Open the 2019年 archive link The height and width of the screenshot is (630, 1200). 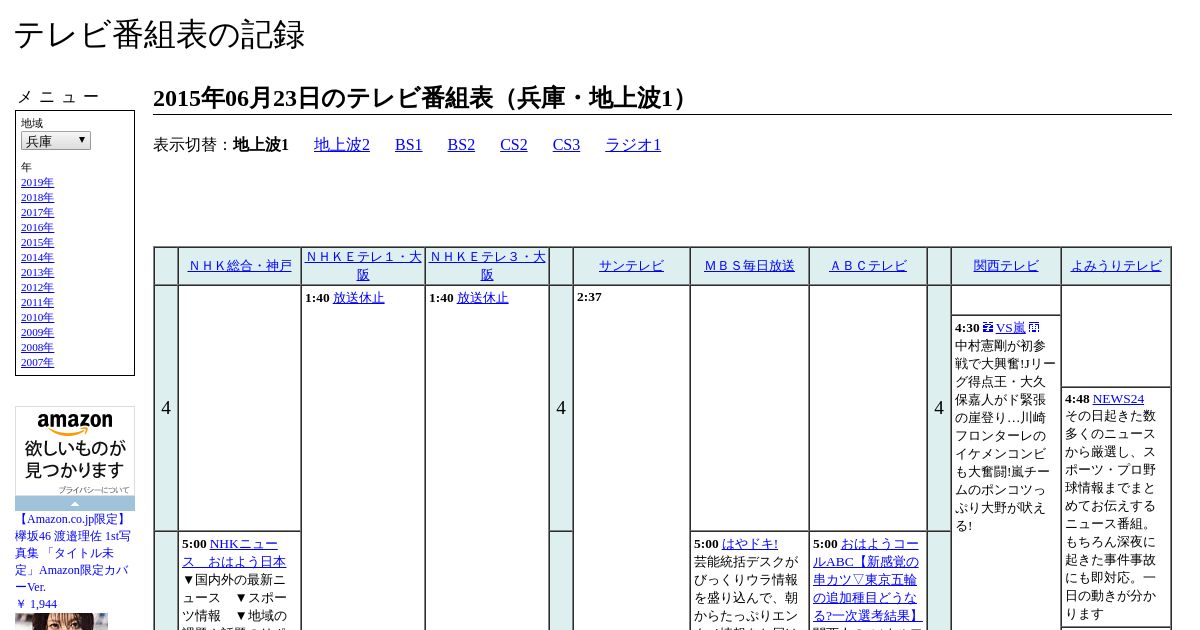[x=37, y=183]
